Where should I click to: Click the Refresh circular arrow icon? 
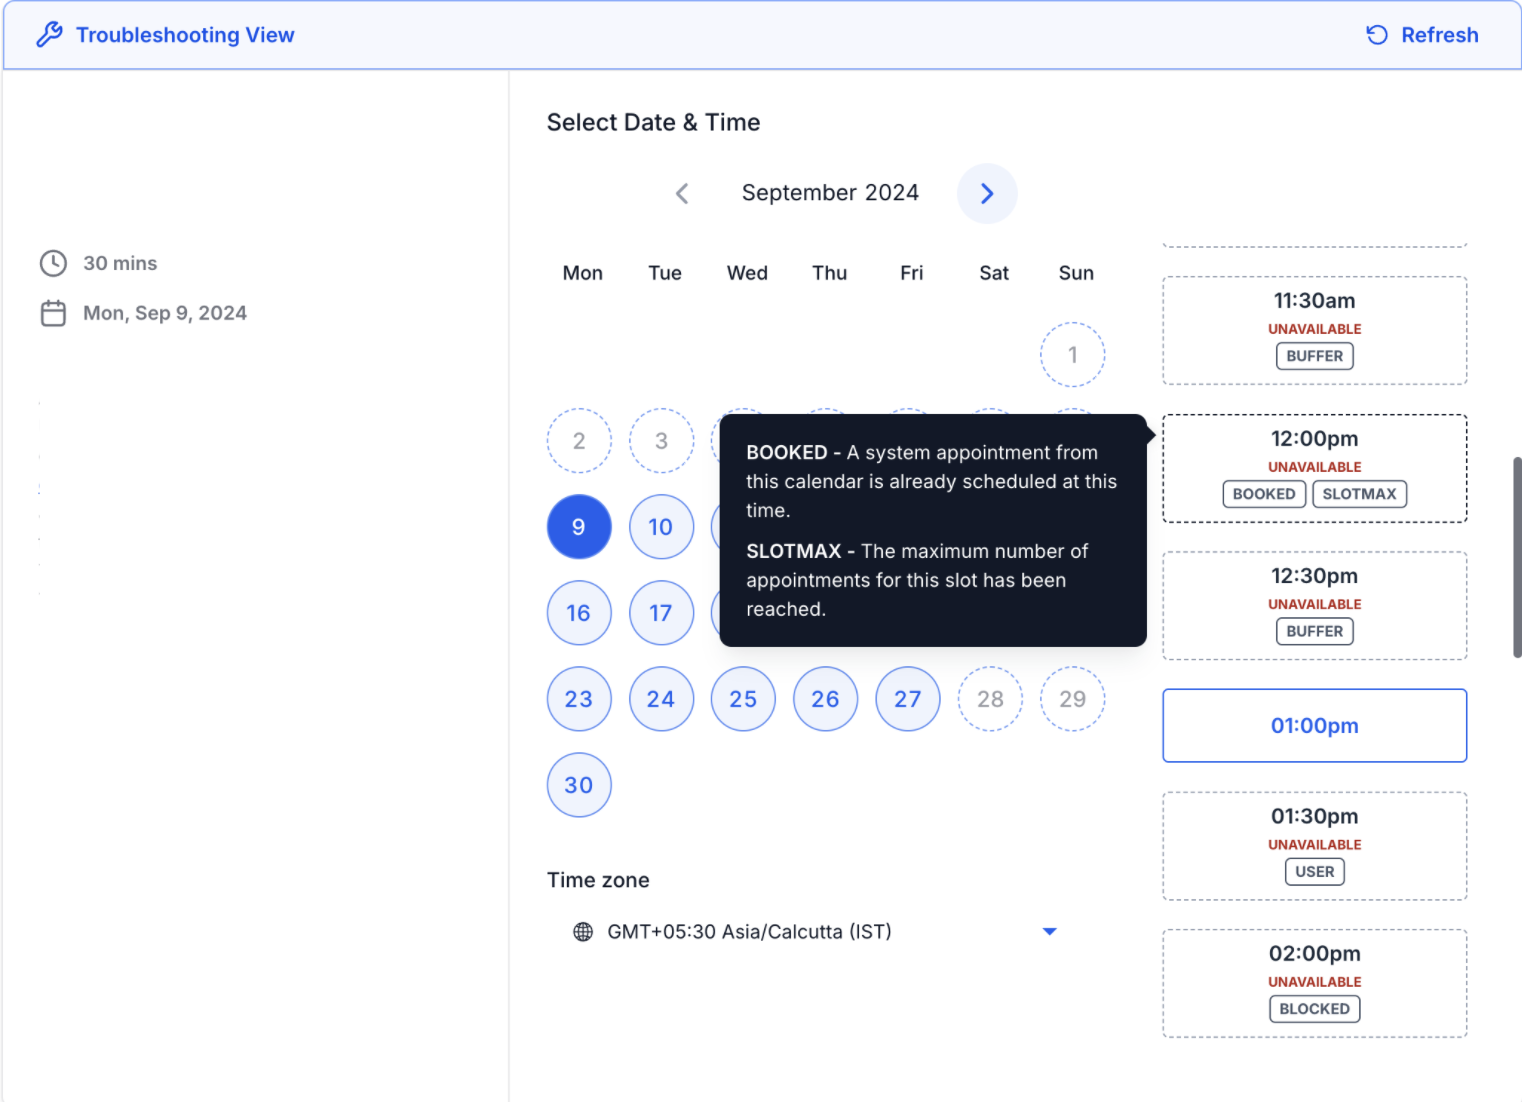(x=1377, y=35)
